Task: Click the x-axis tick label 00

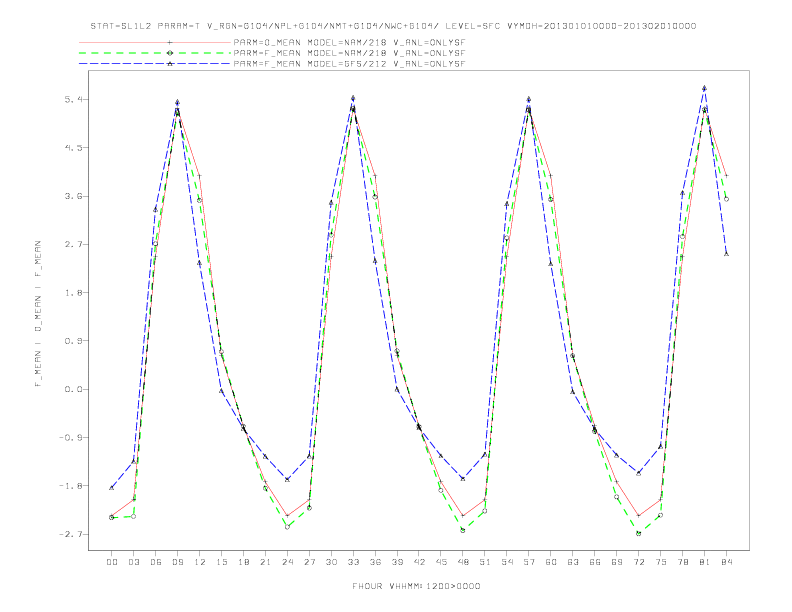Action: pos(112,562)
